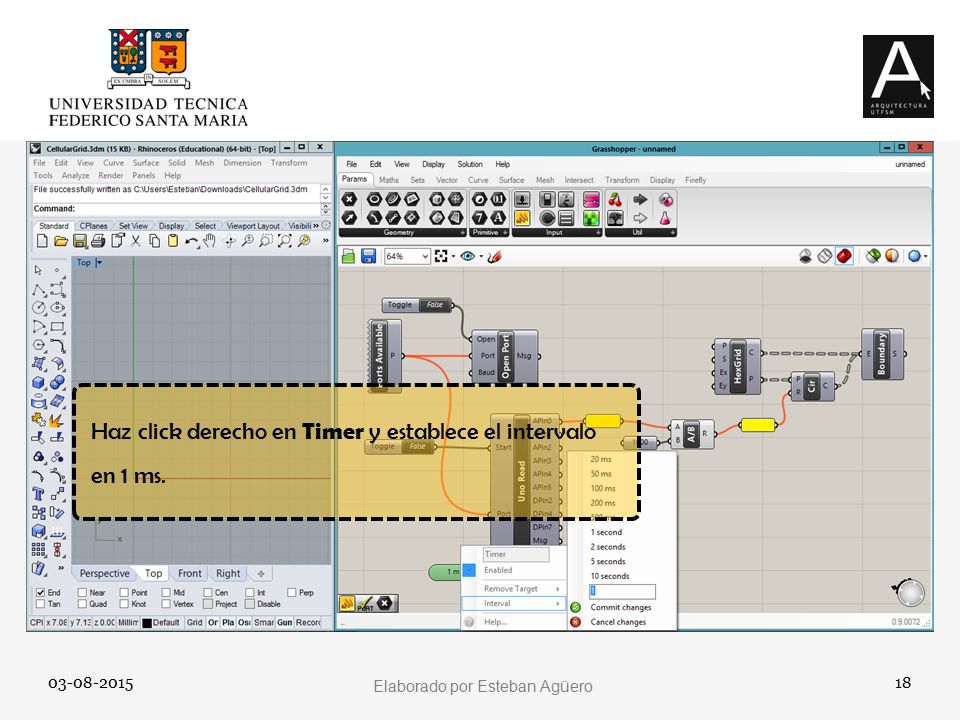The image size is (960, 720).
Task: Enable the Near osnap checkbox
Action: (82, 593)
